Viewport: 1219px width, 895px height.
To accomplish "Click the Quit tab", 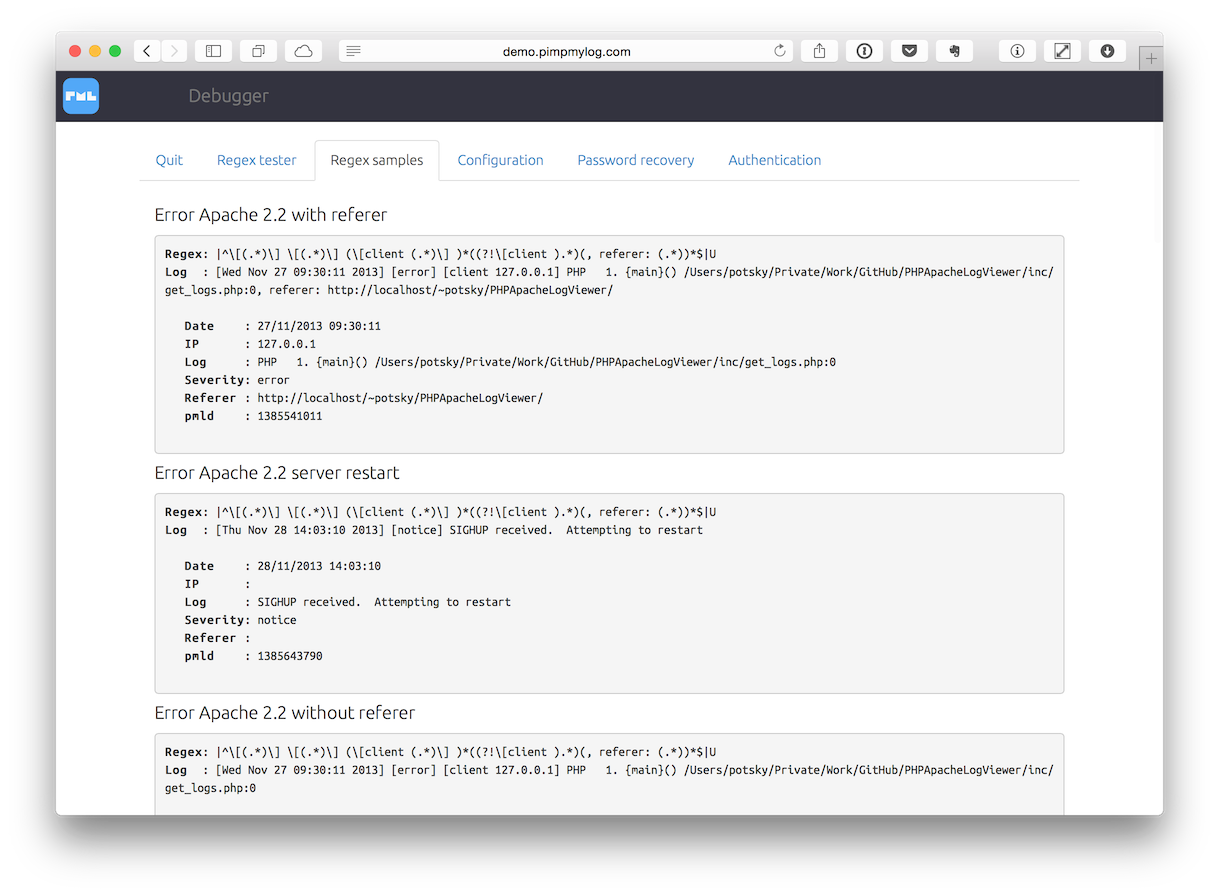I will [x=169, y=160].
